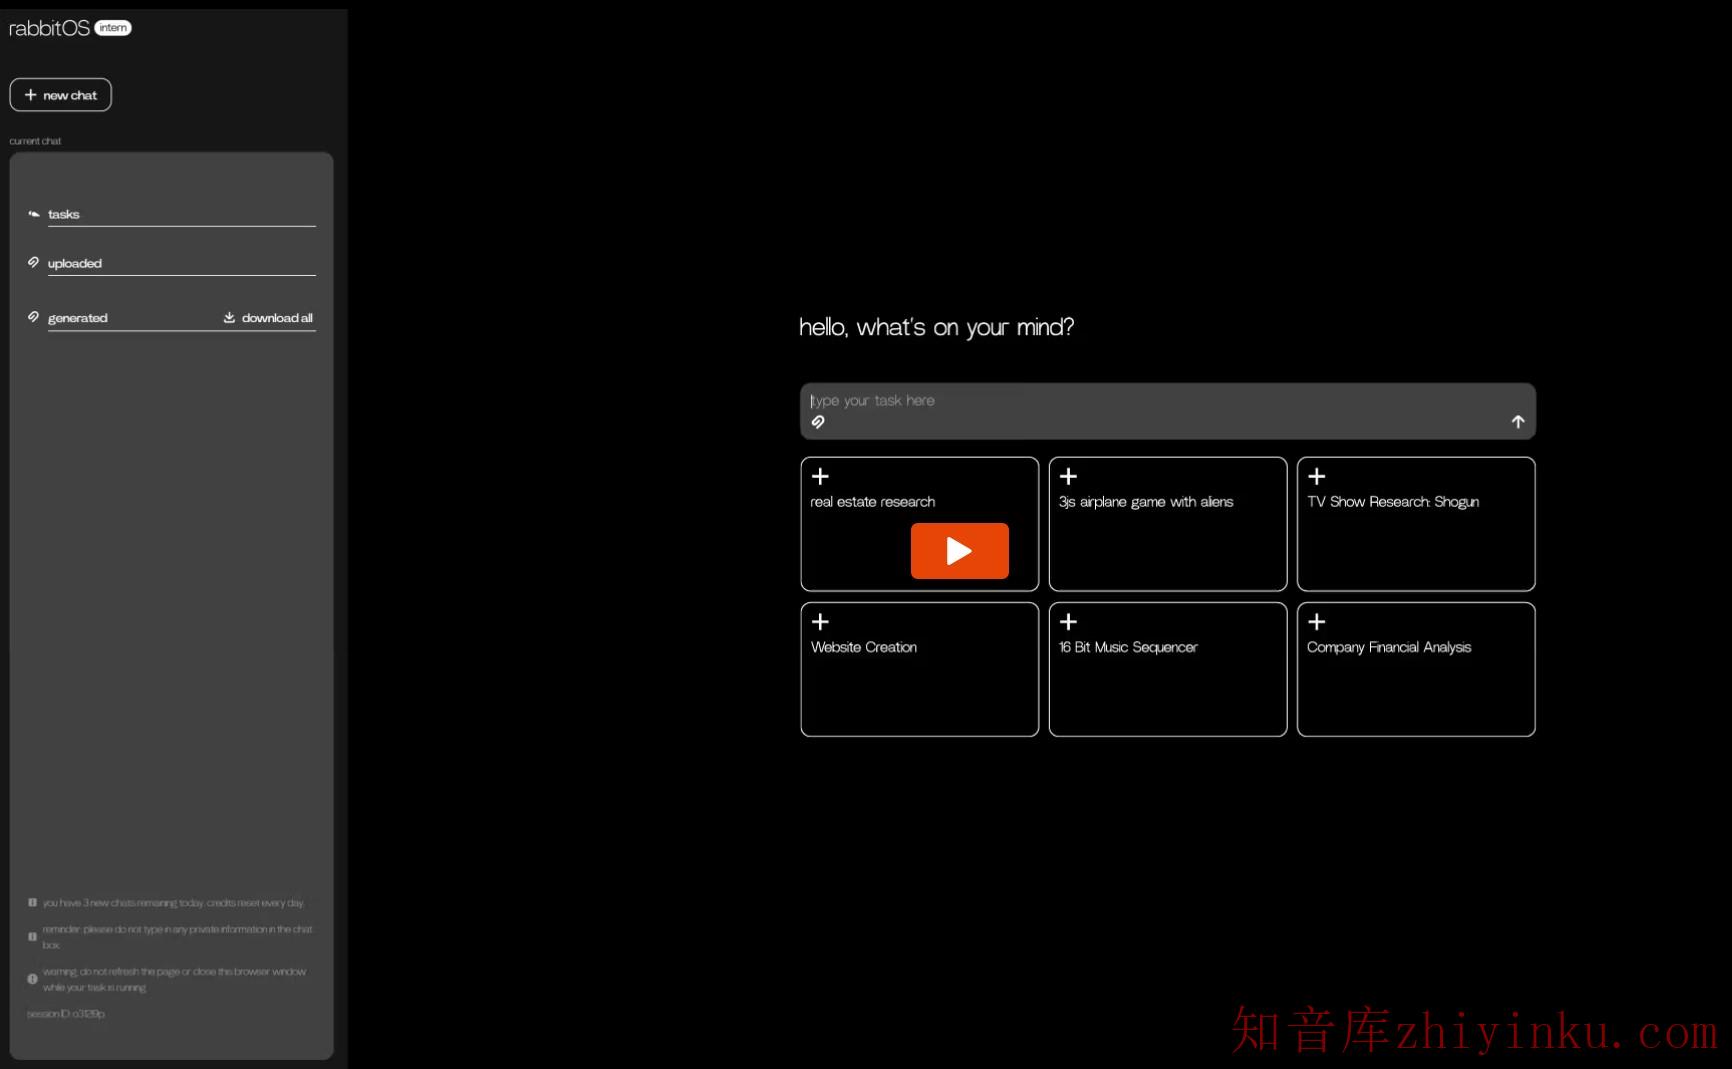Expand the generated files section

(78, 318)
